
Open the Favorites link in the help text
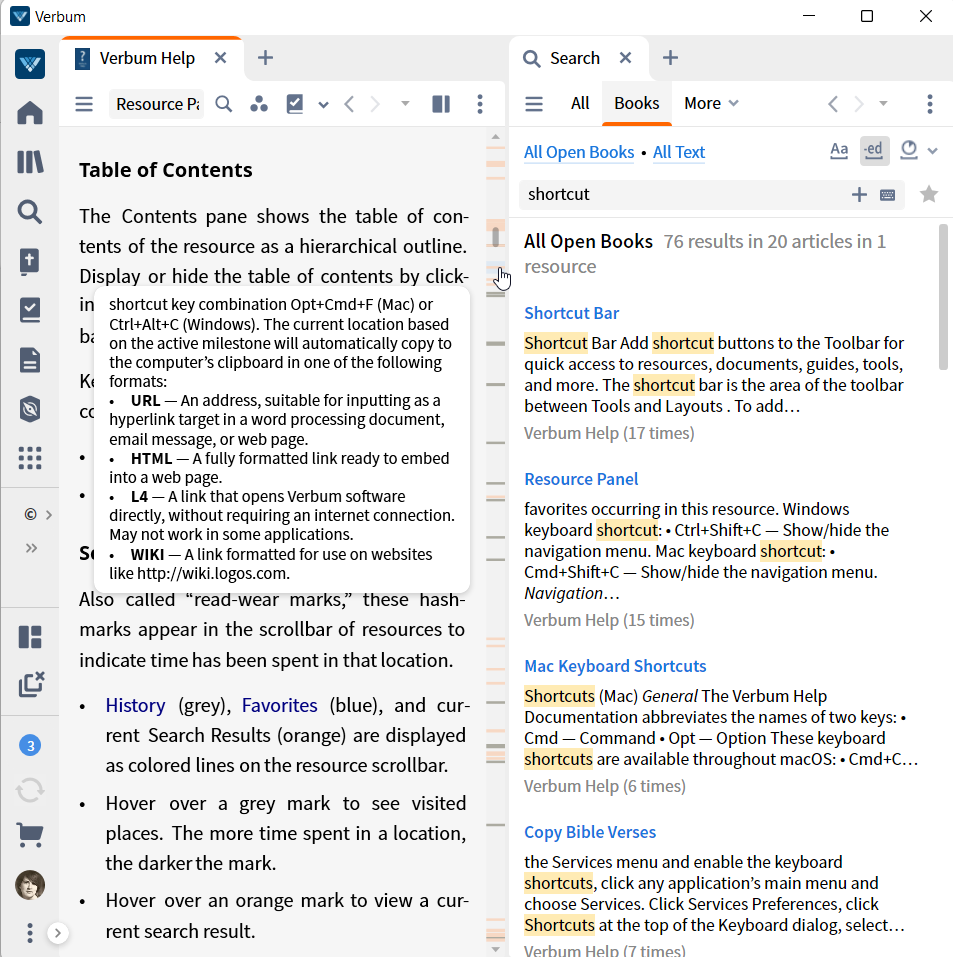(x=280, y=705)
